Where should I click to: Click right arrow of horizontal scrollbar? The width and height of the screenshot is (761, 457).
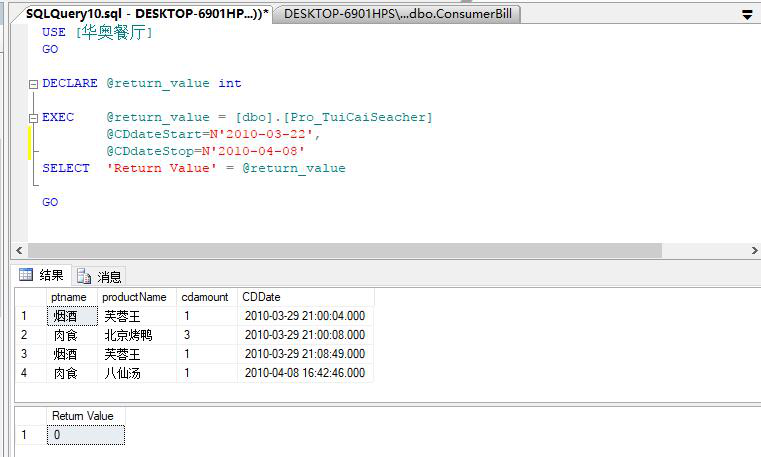coord(754,250)
